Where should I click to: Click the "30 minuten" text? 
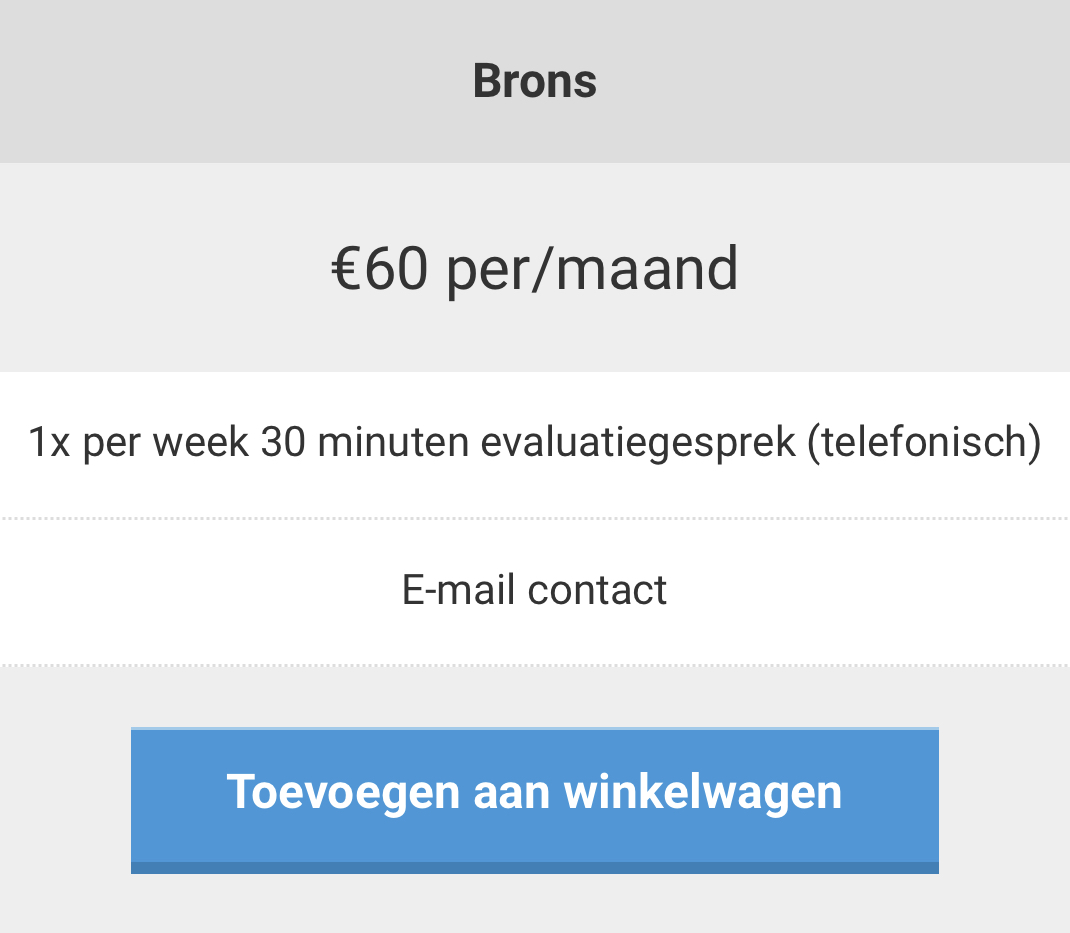[365, 443]
